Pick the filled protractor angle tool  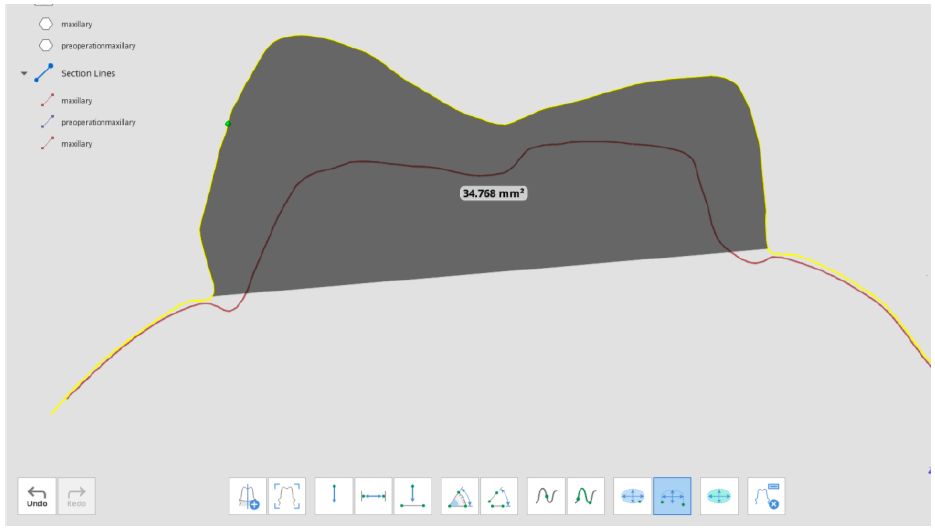coord(460,496)
